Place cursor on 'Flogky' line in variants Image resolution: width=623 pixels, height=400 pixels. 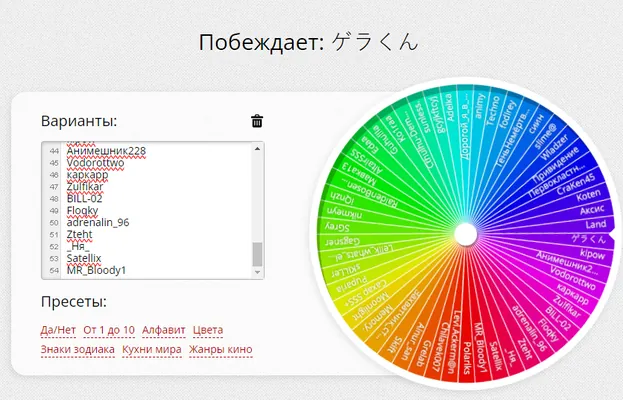point(82,211)
